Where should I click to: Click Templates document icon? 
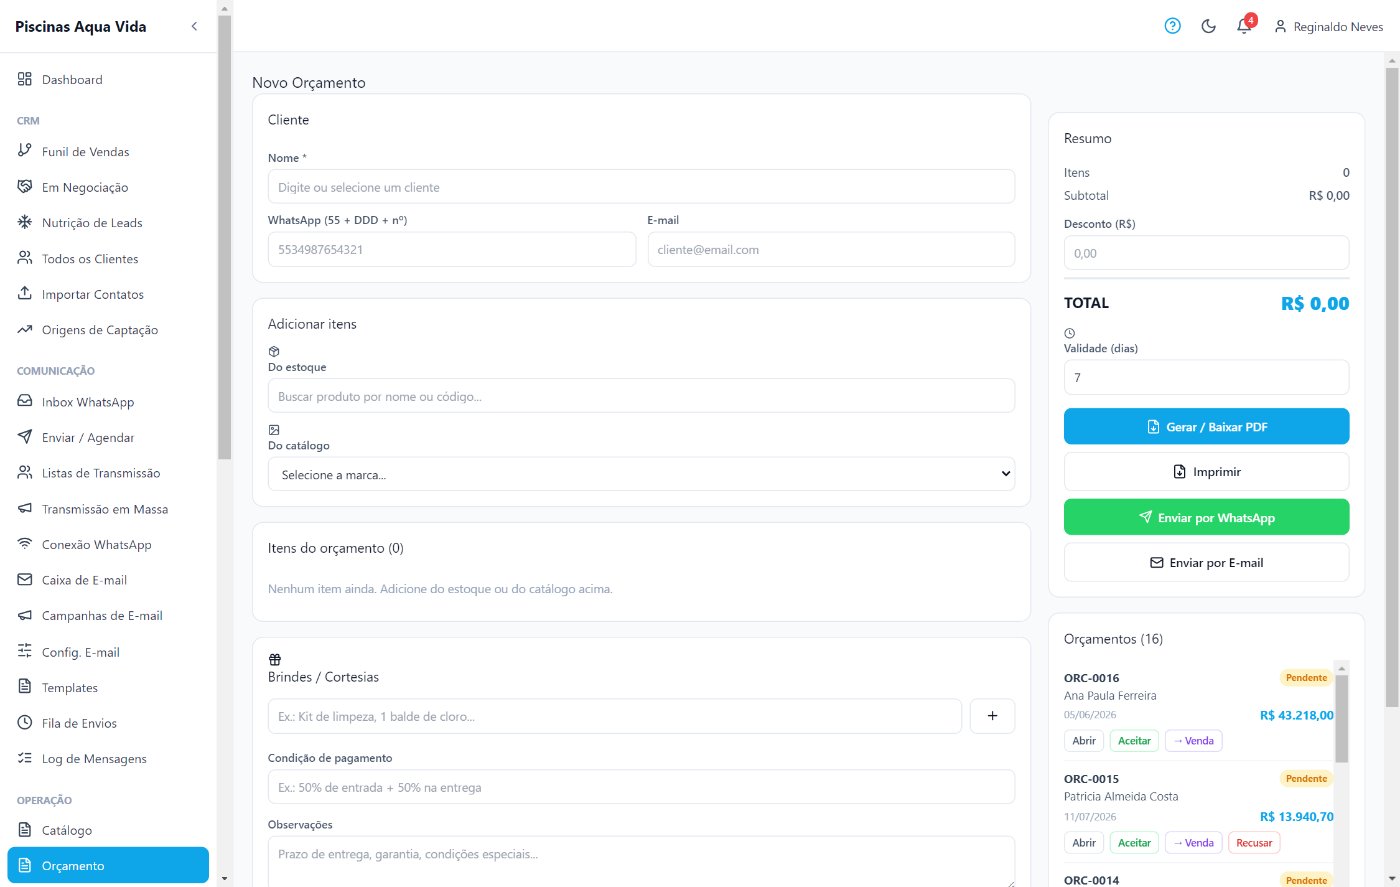[25, 687]
